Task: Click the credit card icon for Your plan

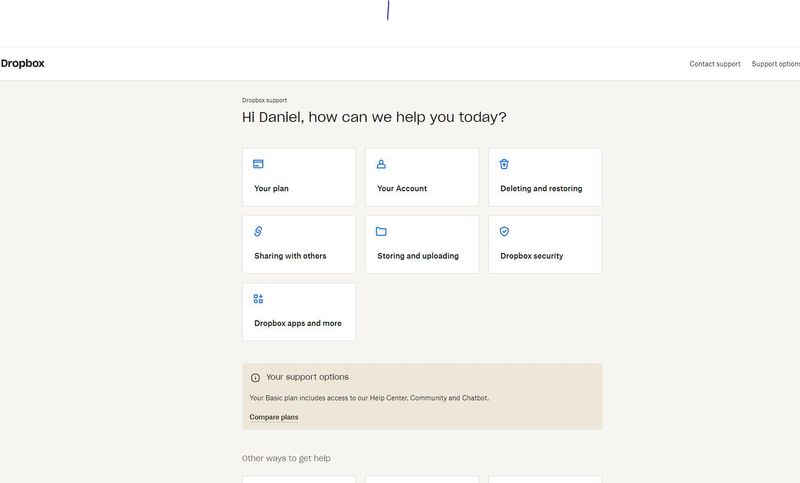Action: [258, 164]
